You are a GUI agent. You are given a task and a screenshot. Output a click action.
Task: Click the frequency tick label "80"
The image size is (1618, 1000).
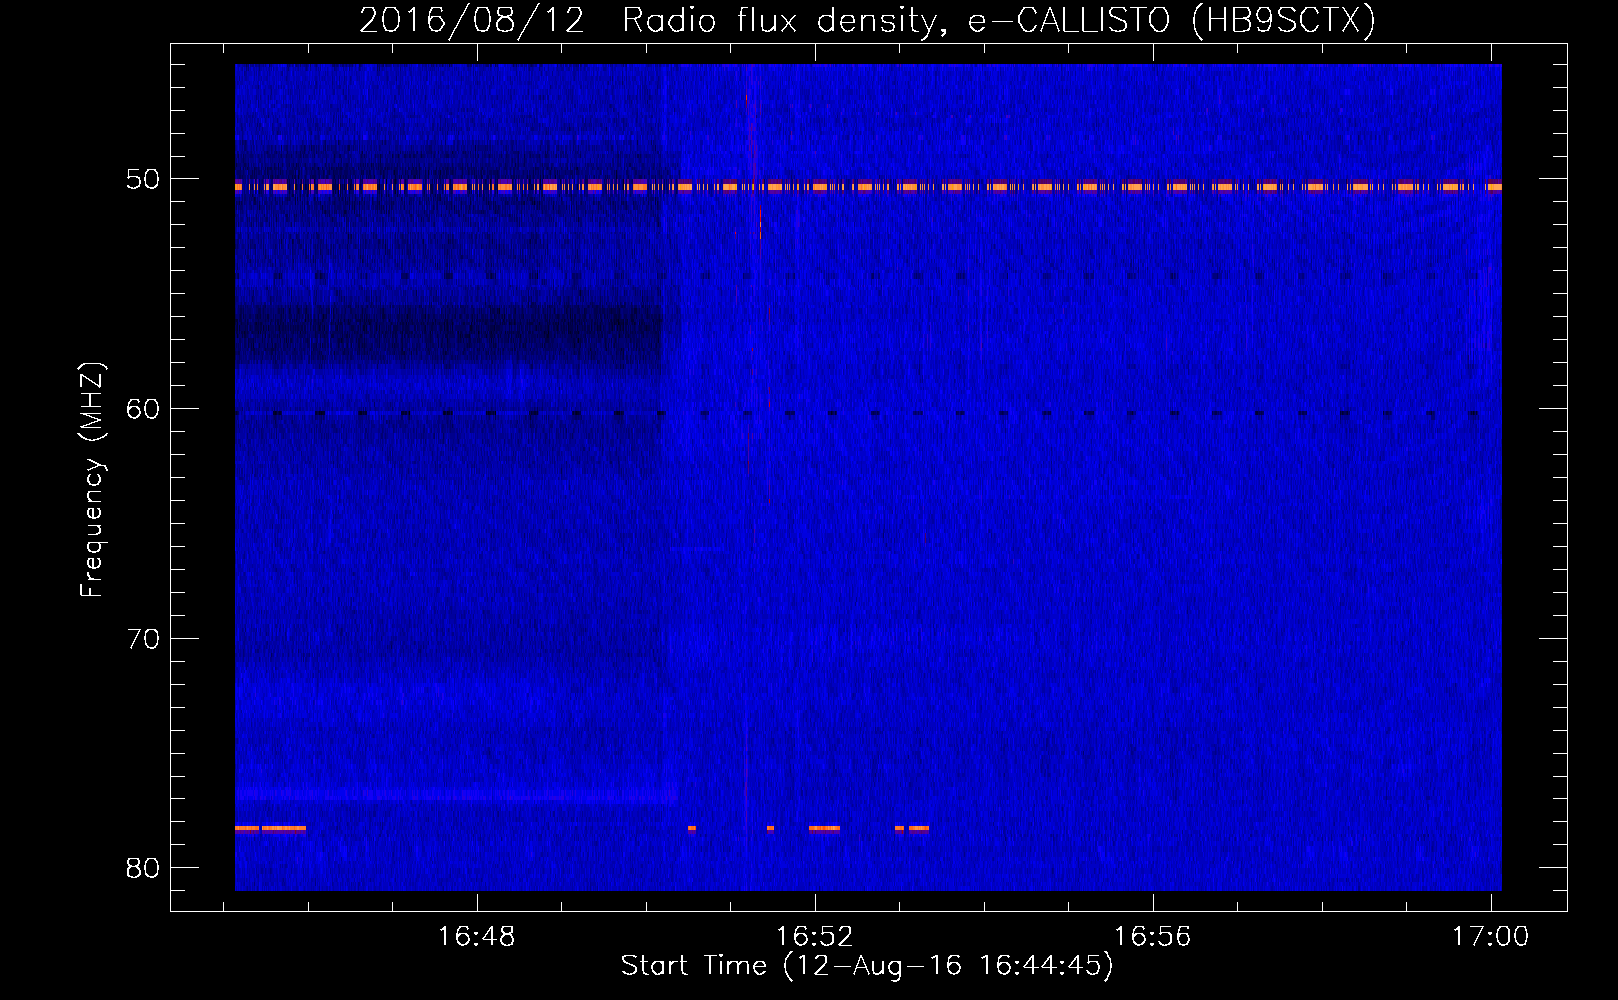(x=143, y=868)
